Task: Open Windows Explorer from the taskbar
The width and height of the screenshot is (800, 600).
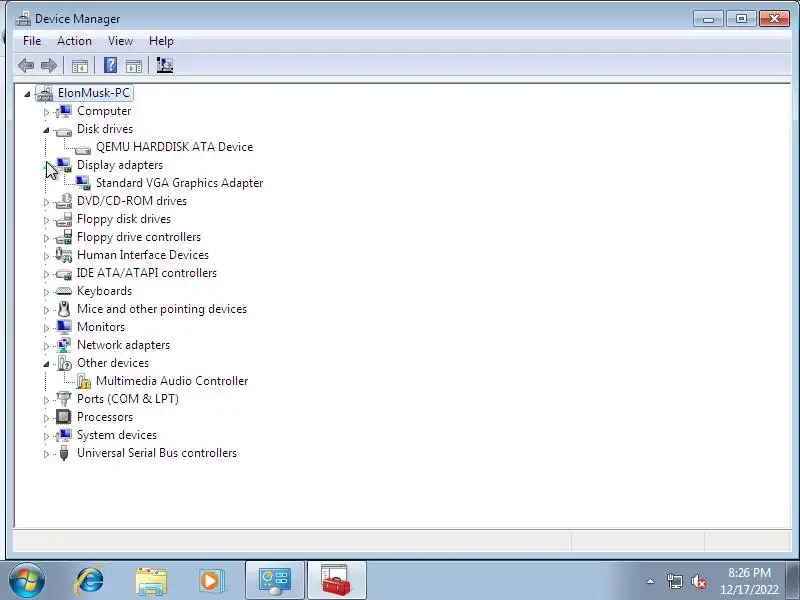Action: 151,581
